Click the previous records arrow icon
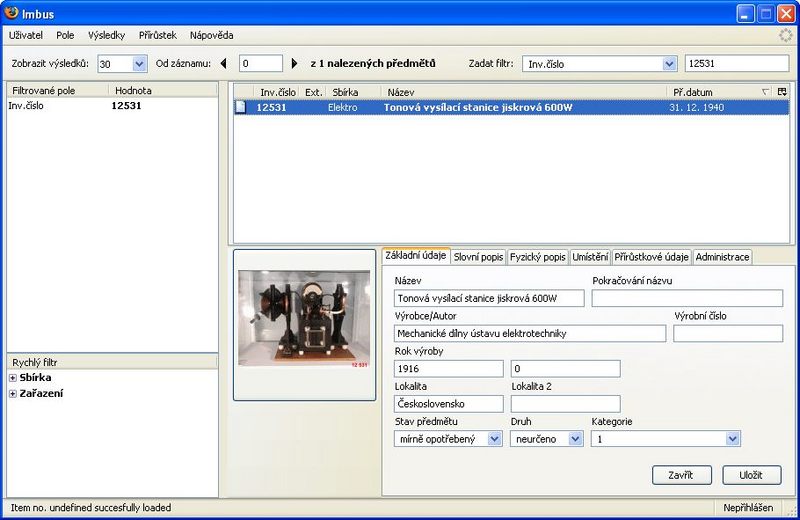Image resolution: width=800 pixels, height=520 pixels. pyautogui.click(x=224, y=64)
